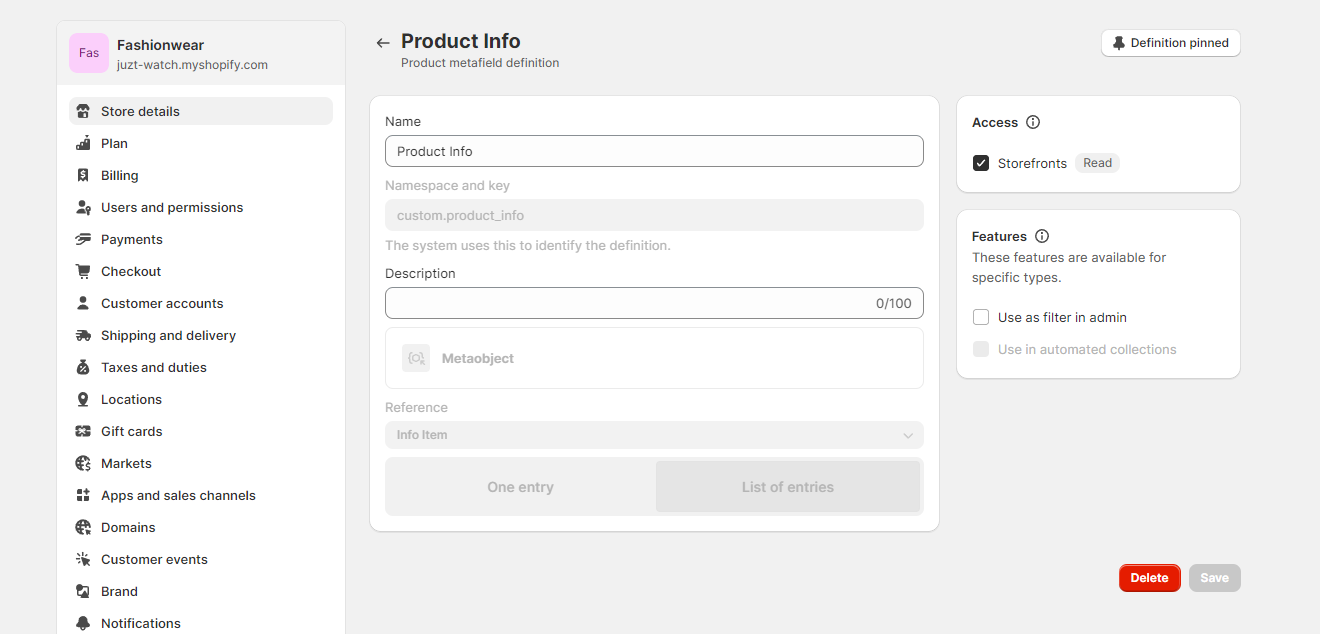Click the Checkout cart icon
The width and height of the screenshot is (1320, 634).
point(83,271)
